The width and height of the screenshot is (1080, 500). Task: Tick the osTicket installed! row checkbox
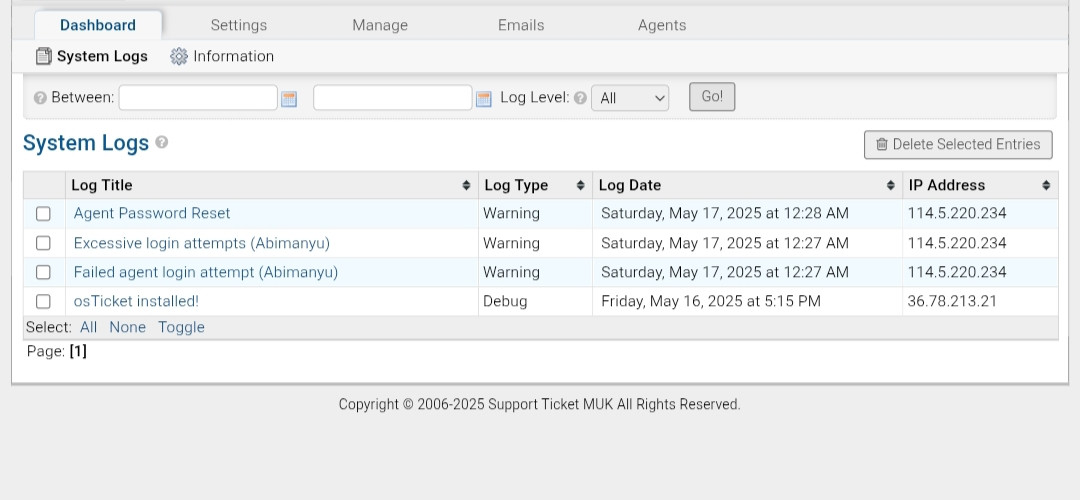(43, 301)
